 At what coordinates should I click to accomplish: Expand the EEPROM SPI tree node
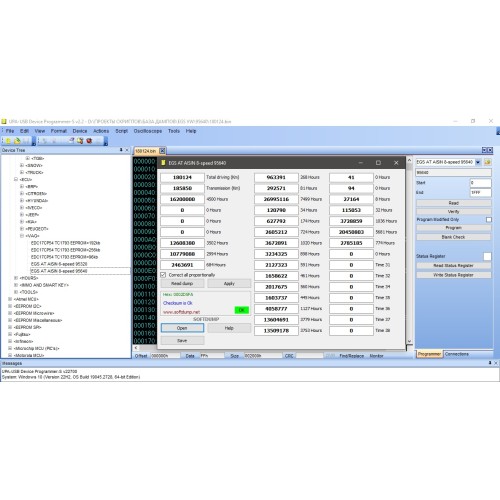pos(10,327)
